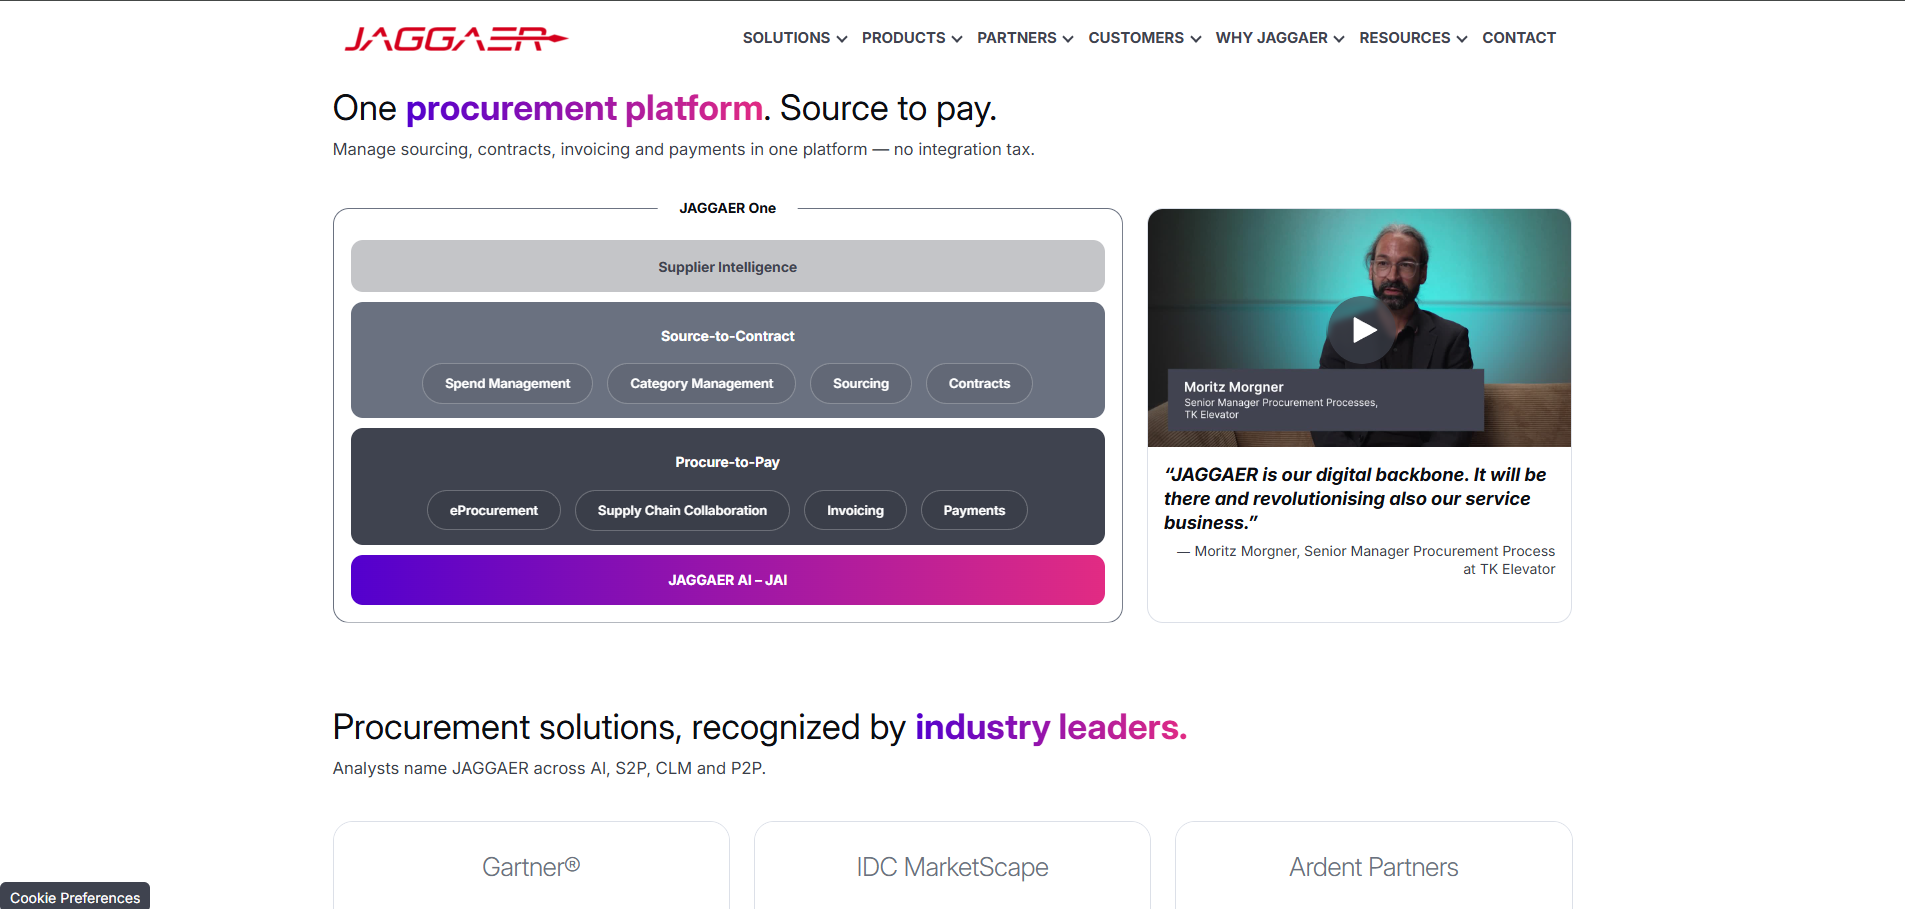1905x909 pixels.
Task: Go to the CONTACT page
Action: [x=1519, y=38]
